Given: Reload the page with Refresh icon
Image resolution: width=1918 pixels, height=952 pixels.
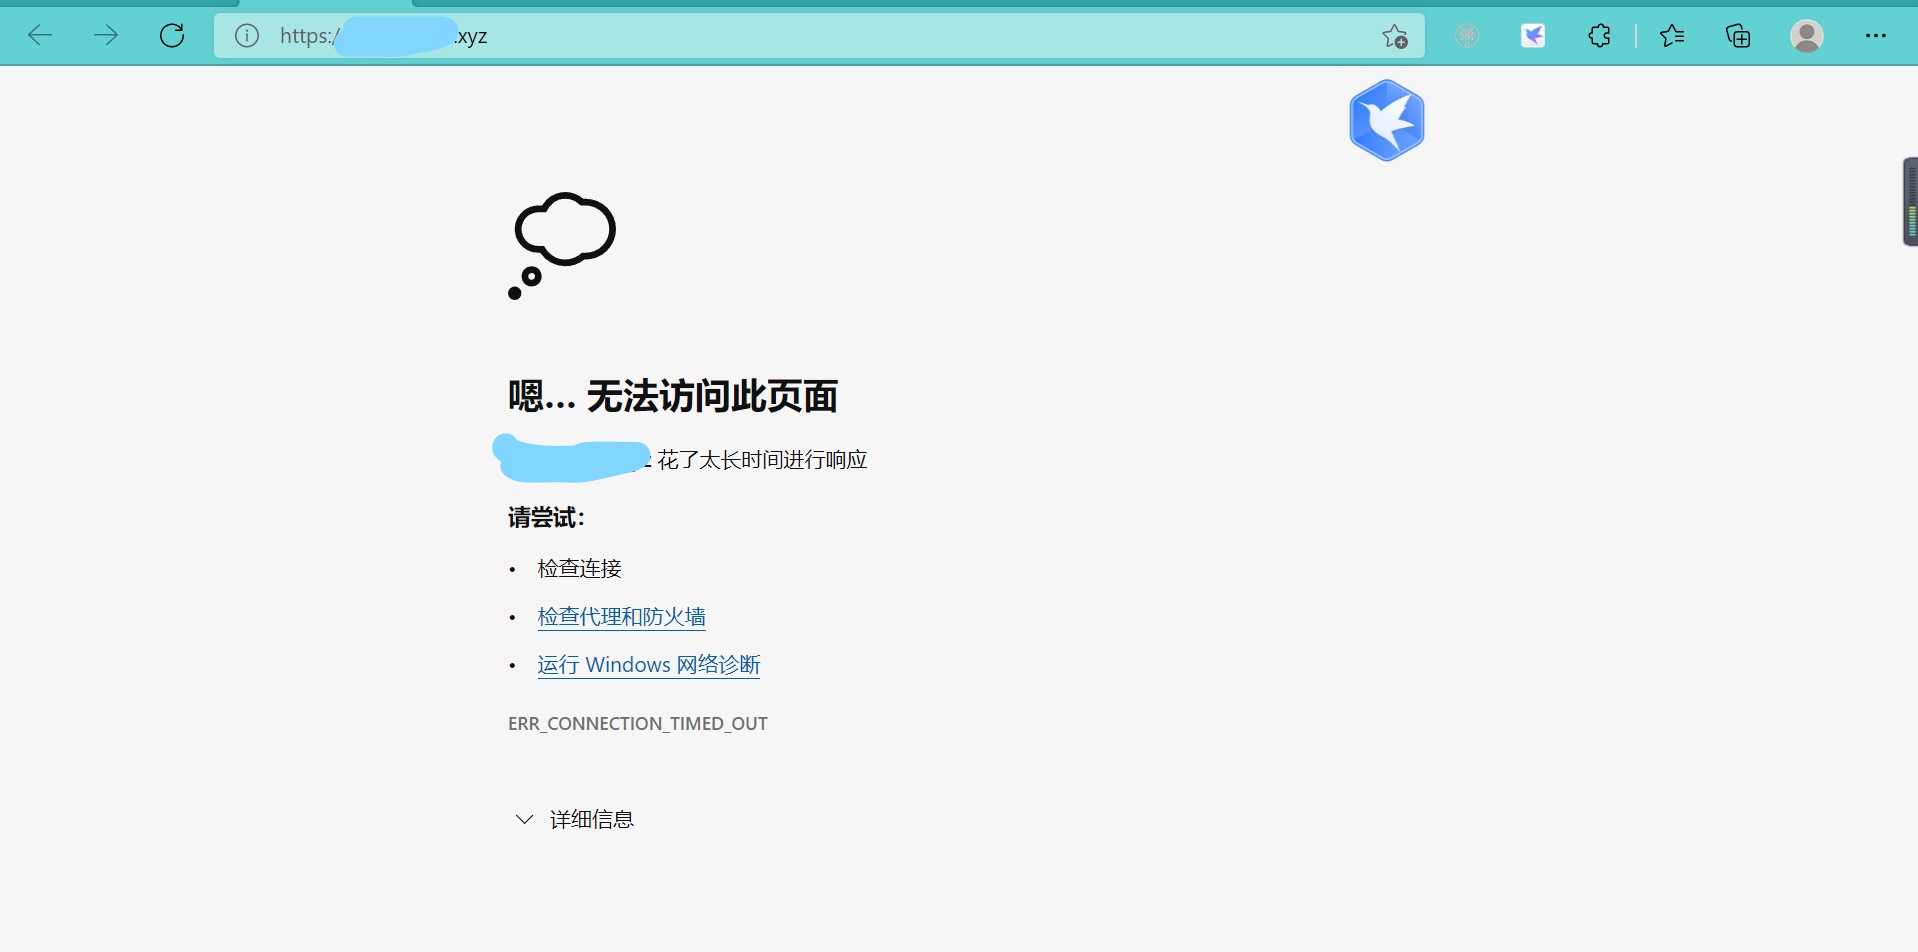Looking at the screenshot, I should 173,36.
